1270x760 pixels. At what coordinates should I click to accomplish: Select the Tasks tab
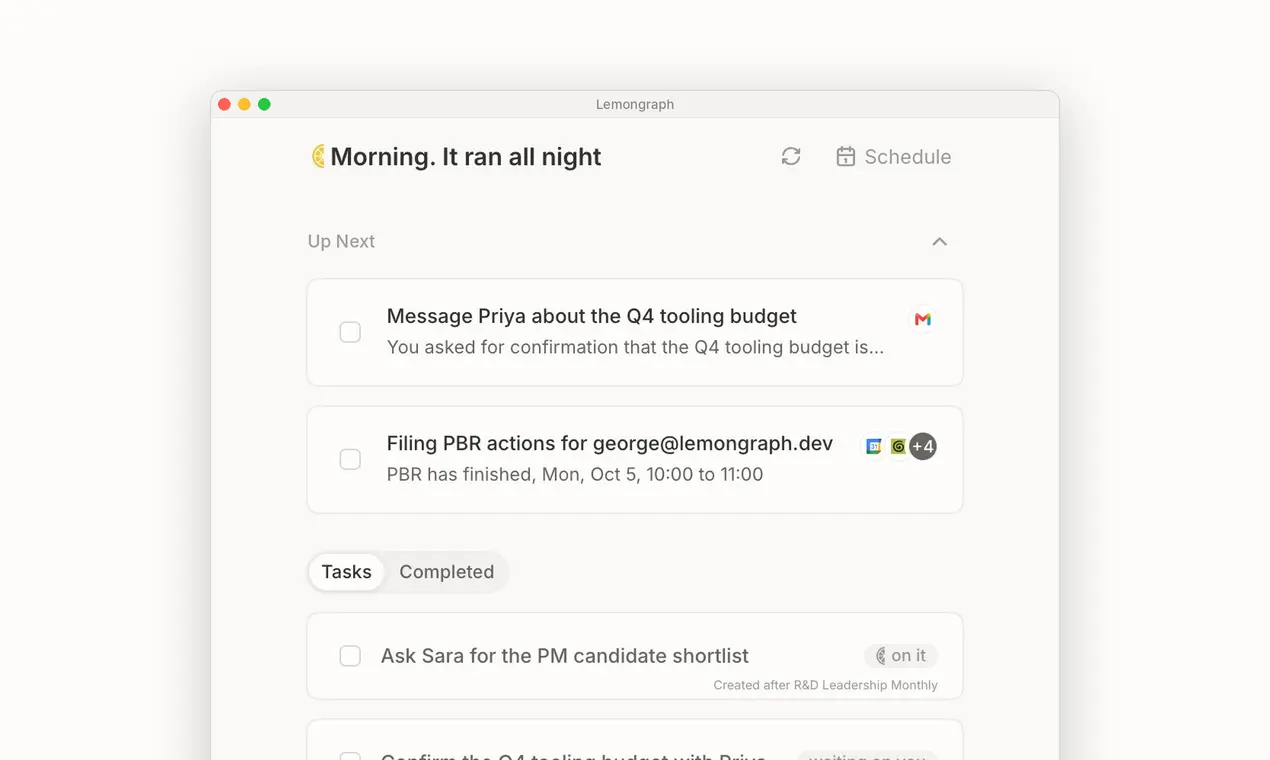coord(346,572)
